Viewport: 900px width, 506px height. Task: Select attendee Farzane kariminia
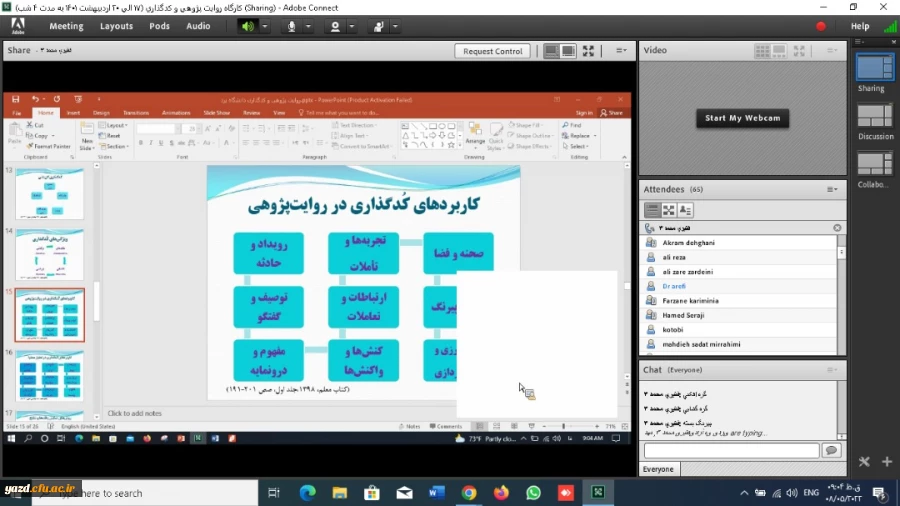point(738,301)
